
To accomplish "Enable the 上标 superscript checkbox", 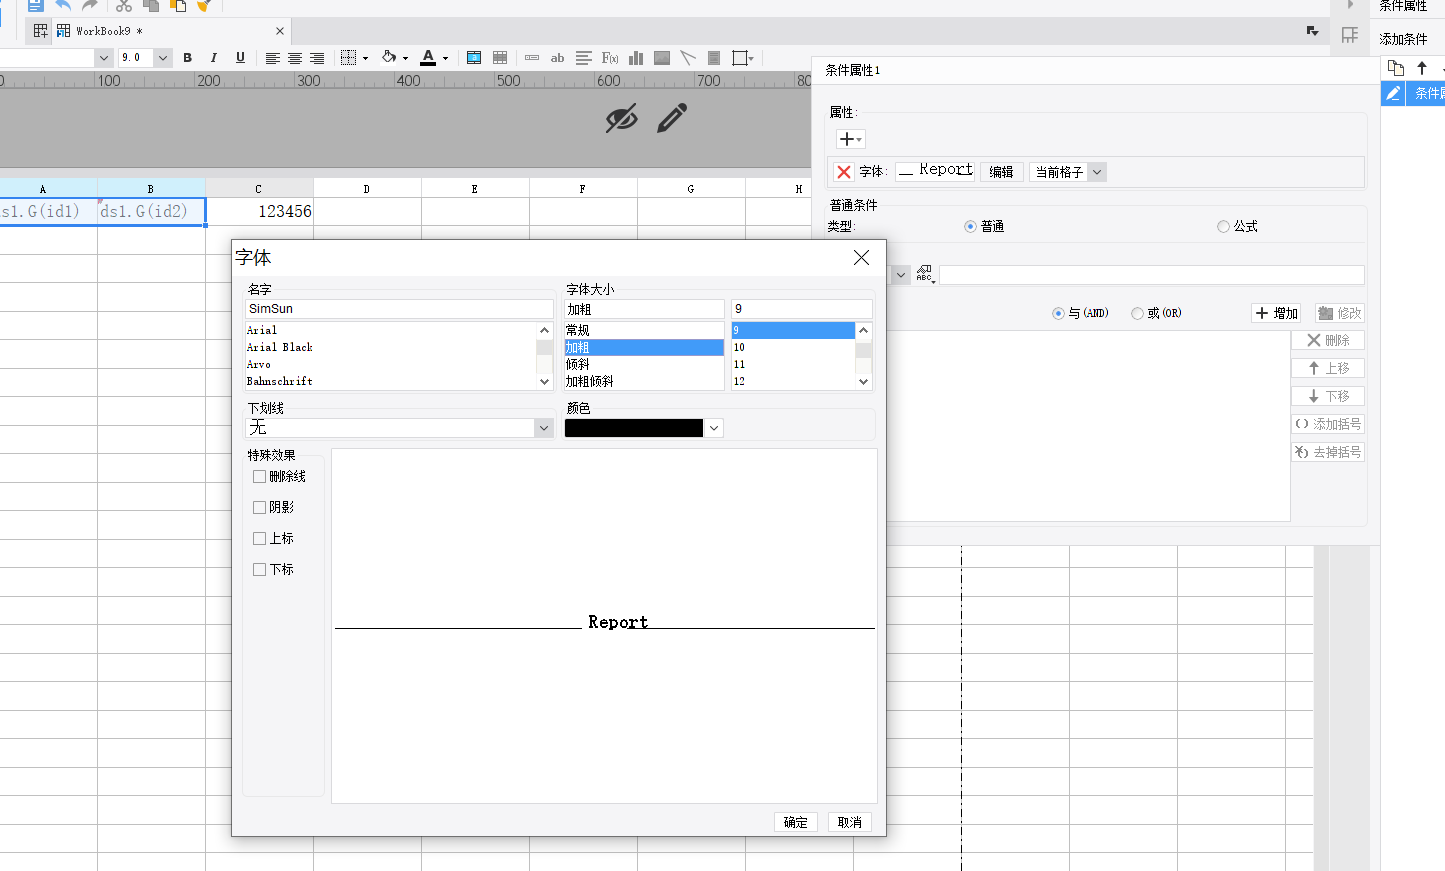I will tap(260, 539).
